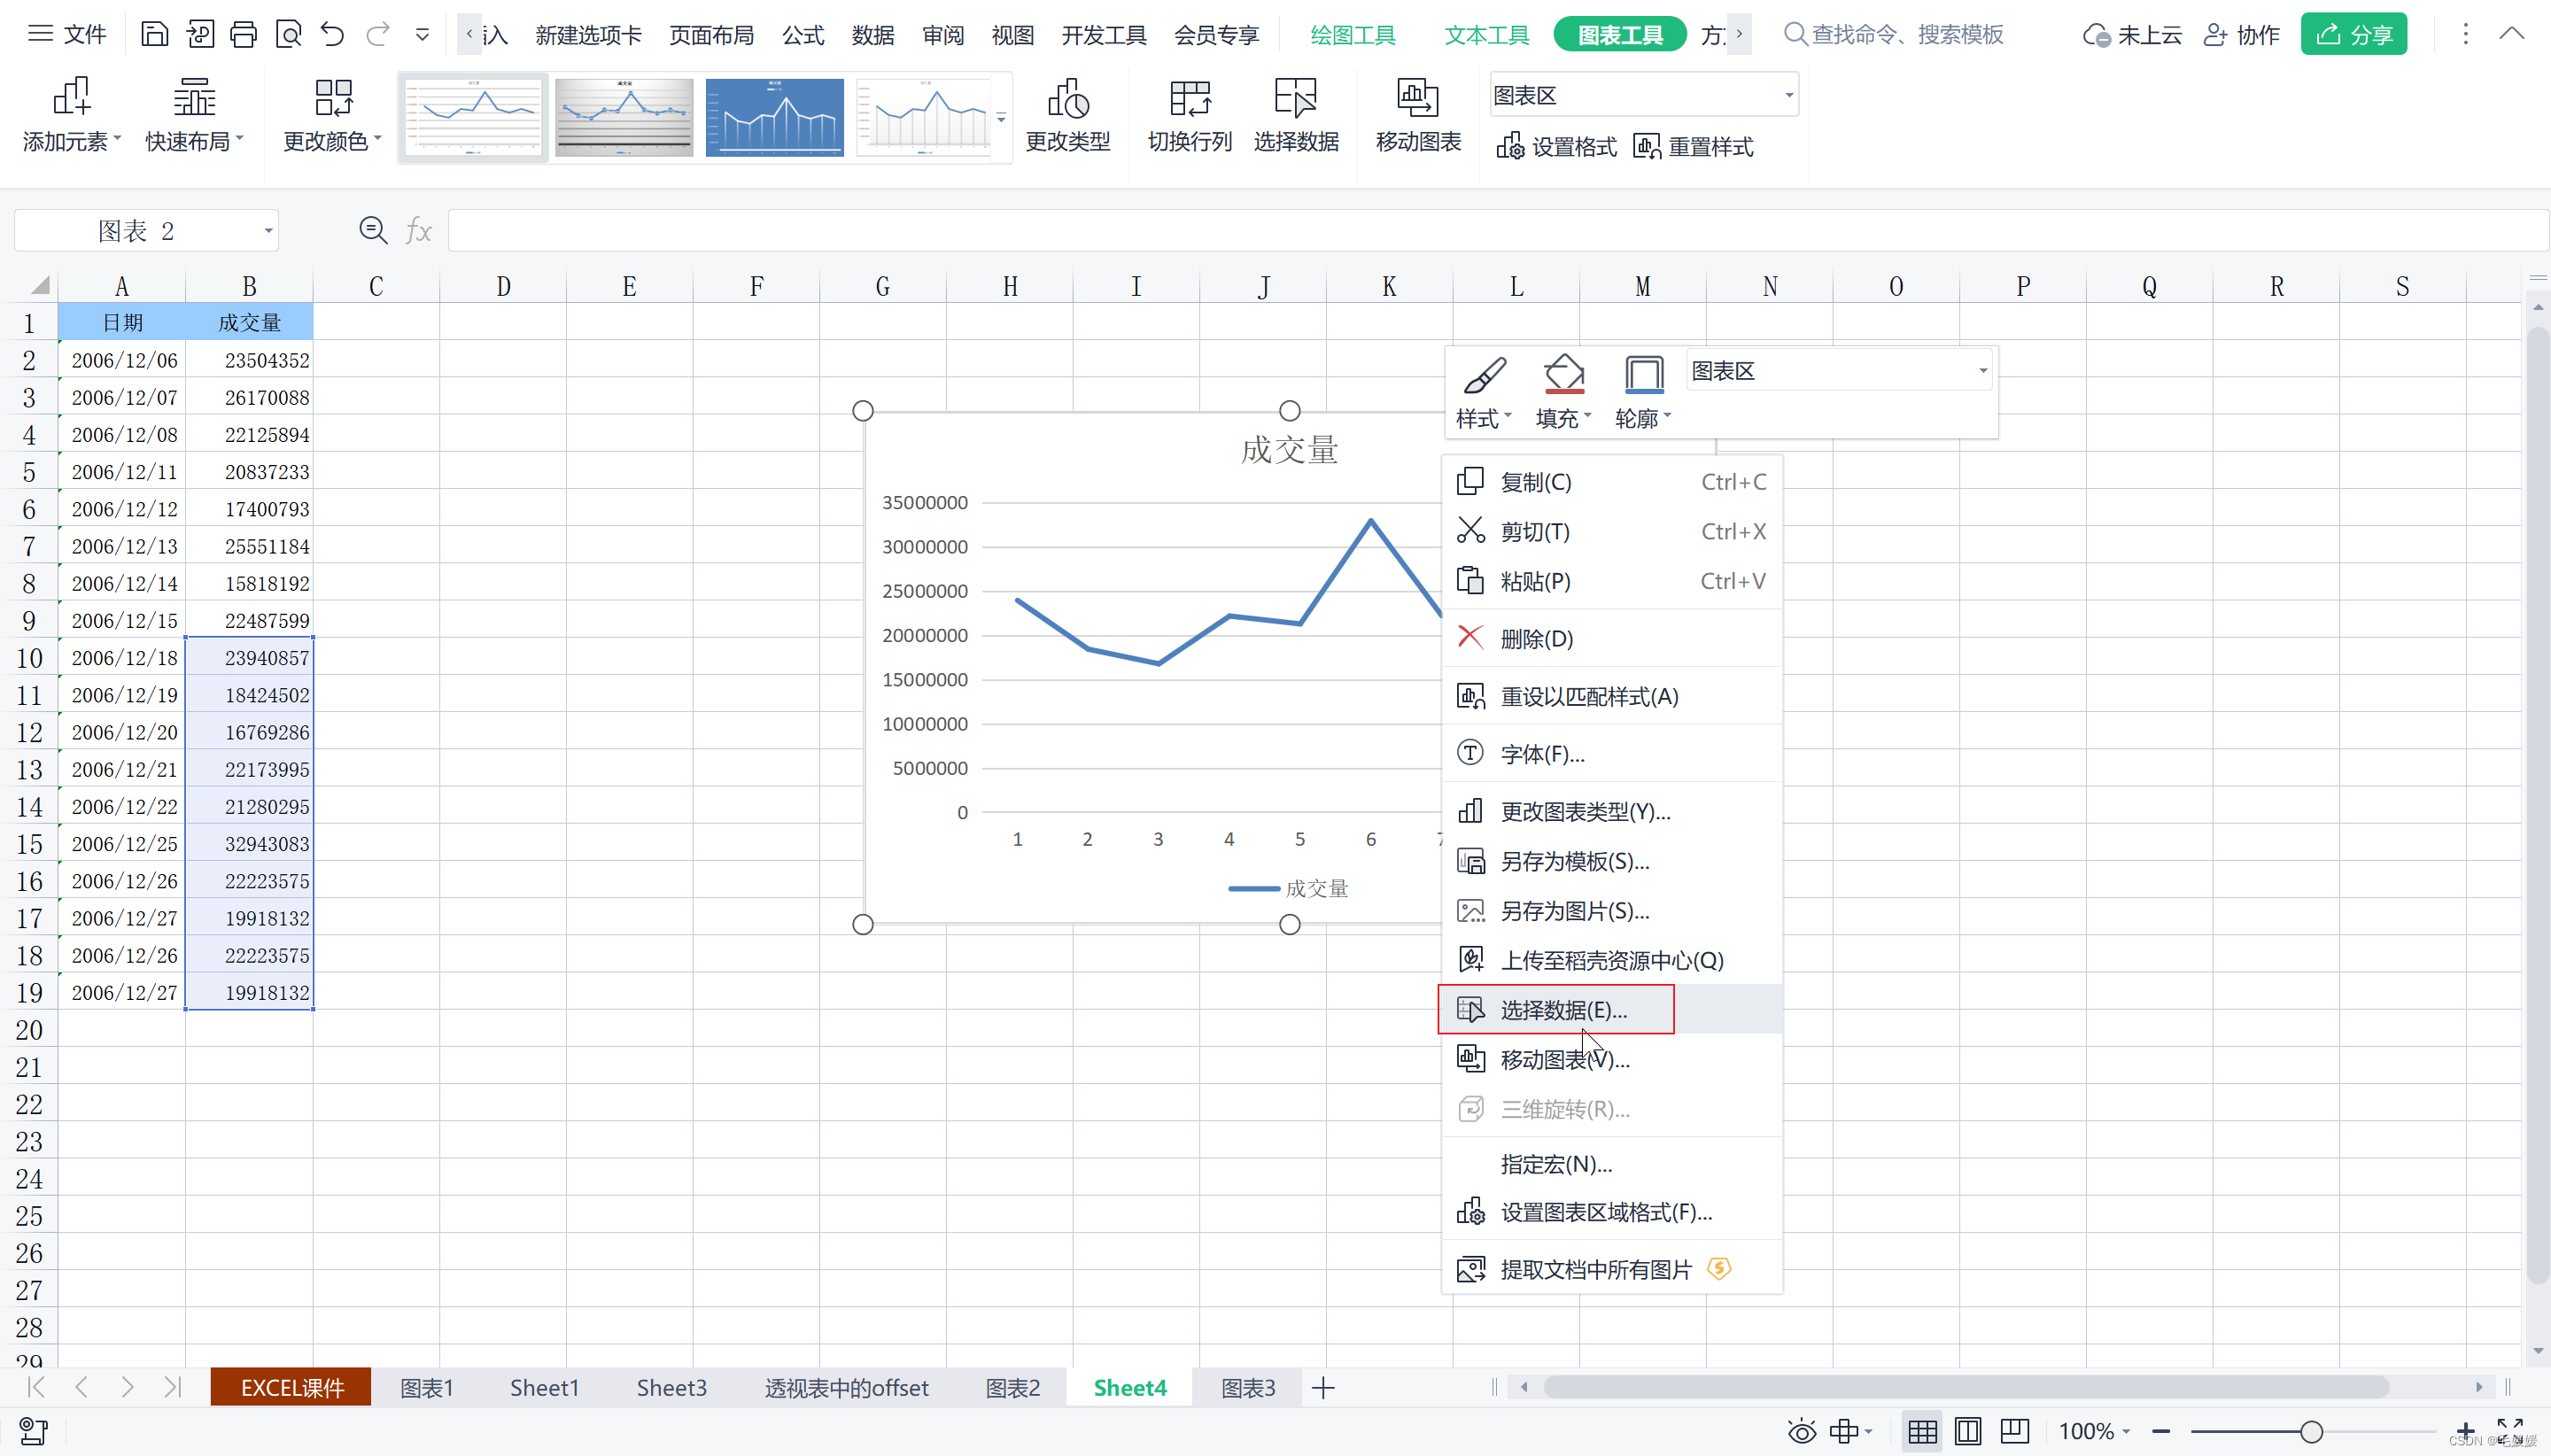This screenshot has height=1456, width=2551.
Task: Click 移动图表 in the ribbon
Action: [1418, 115]
